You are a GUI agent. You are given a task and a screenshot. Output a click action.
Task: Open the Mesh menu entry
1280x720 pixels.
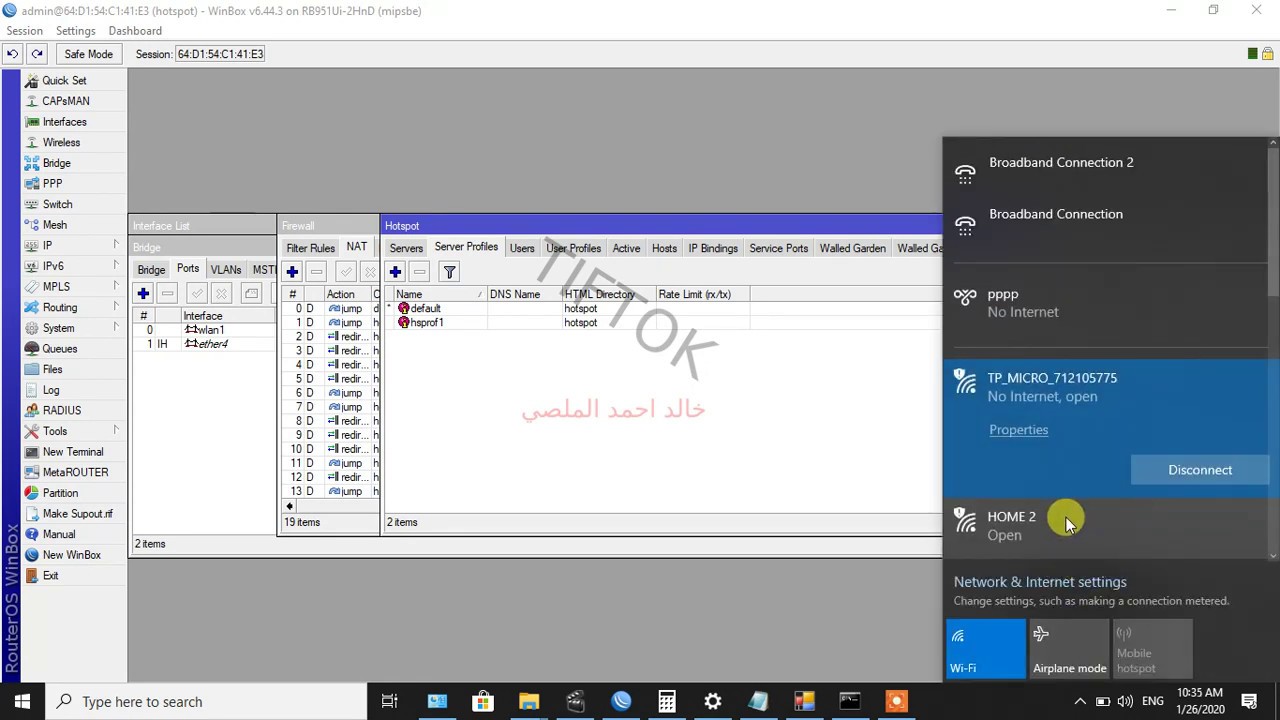coord(55,225)
